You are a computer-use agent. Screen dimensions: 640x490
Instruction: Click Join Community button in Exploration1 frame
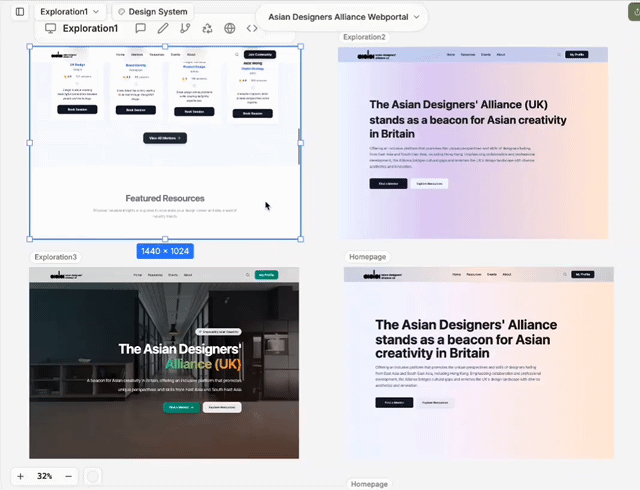(x=260, y=54)
